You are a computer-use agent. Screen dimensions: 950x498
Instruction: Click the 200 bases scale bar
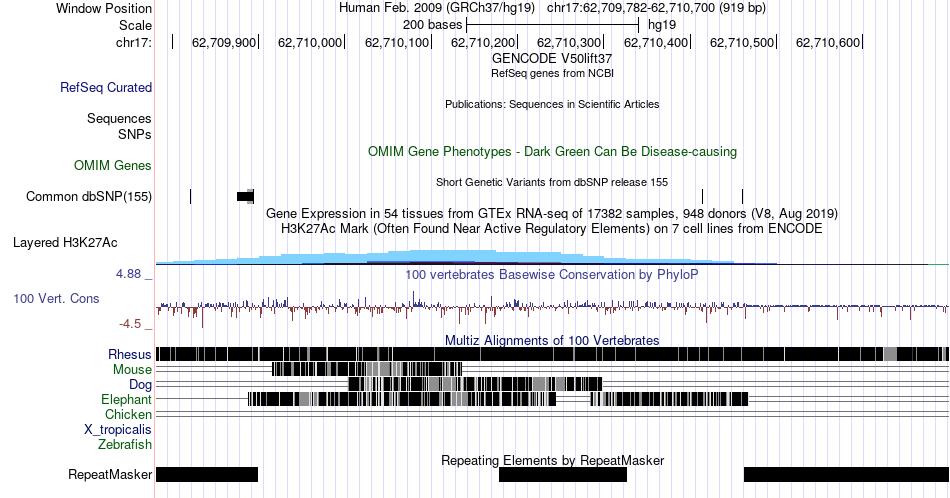pyautogui.click(x=553, y=25)
